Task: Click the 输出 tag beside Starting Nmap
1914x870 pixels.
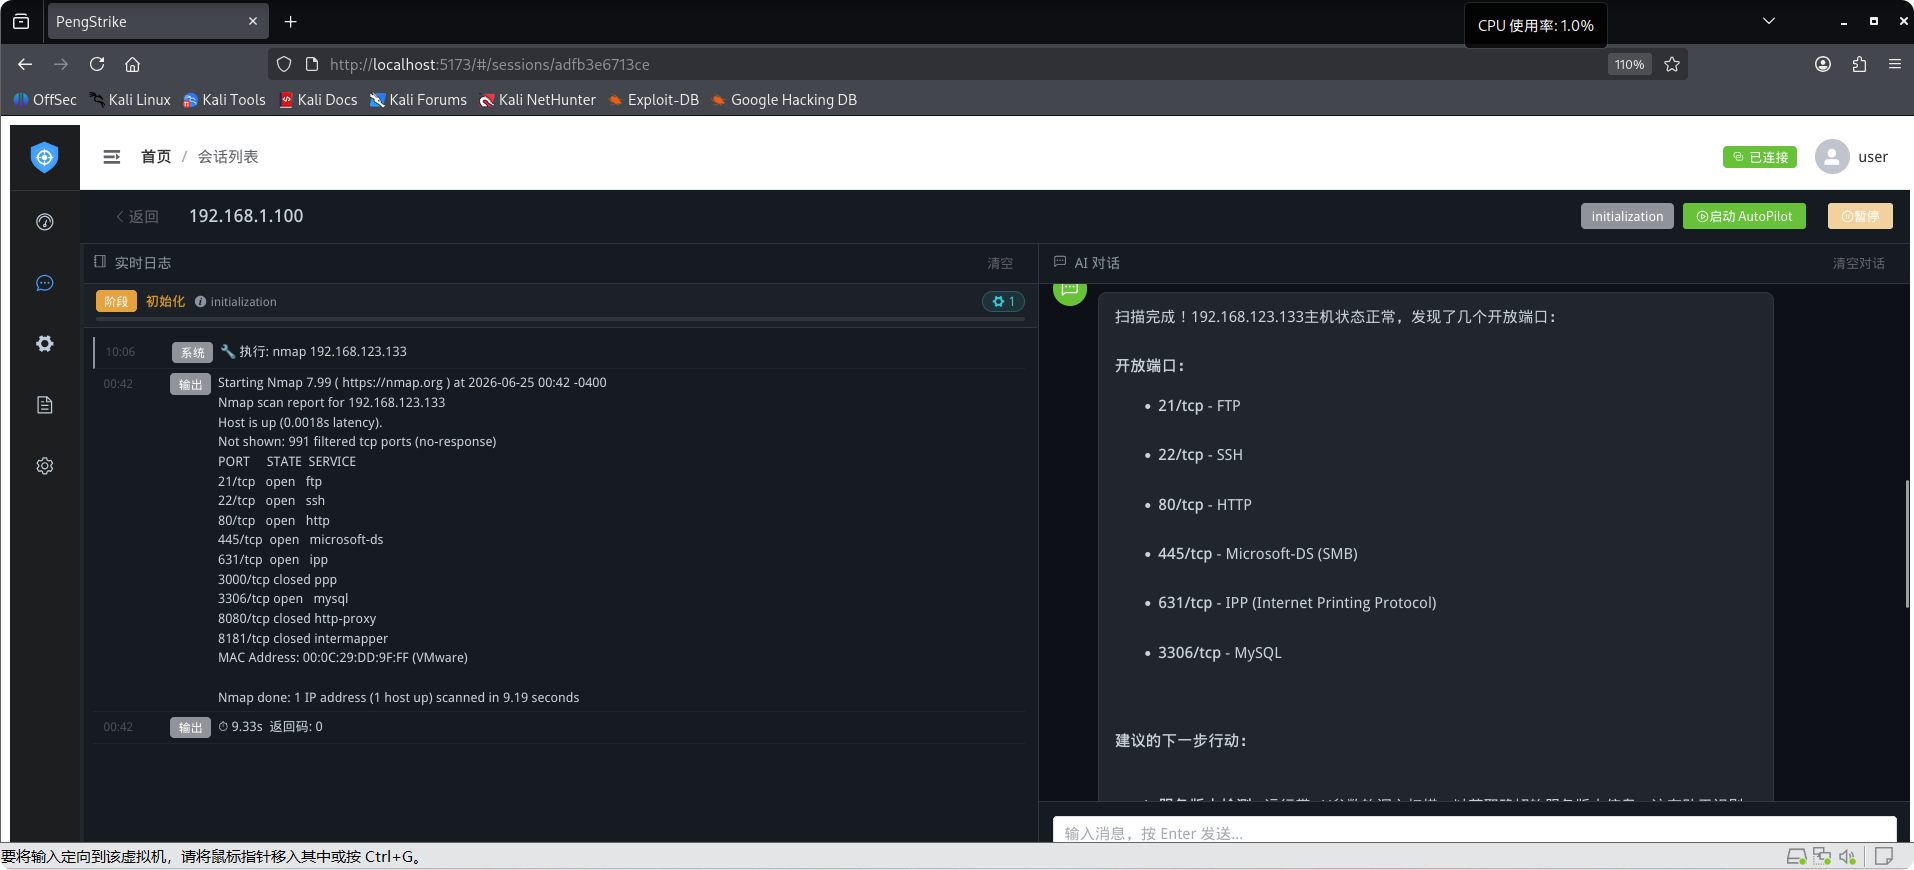Action: click(190, 384)
